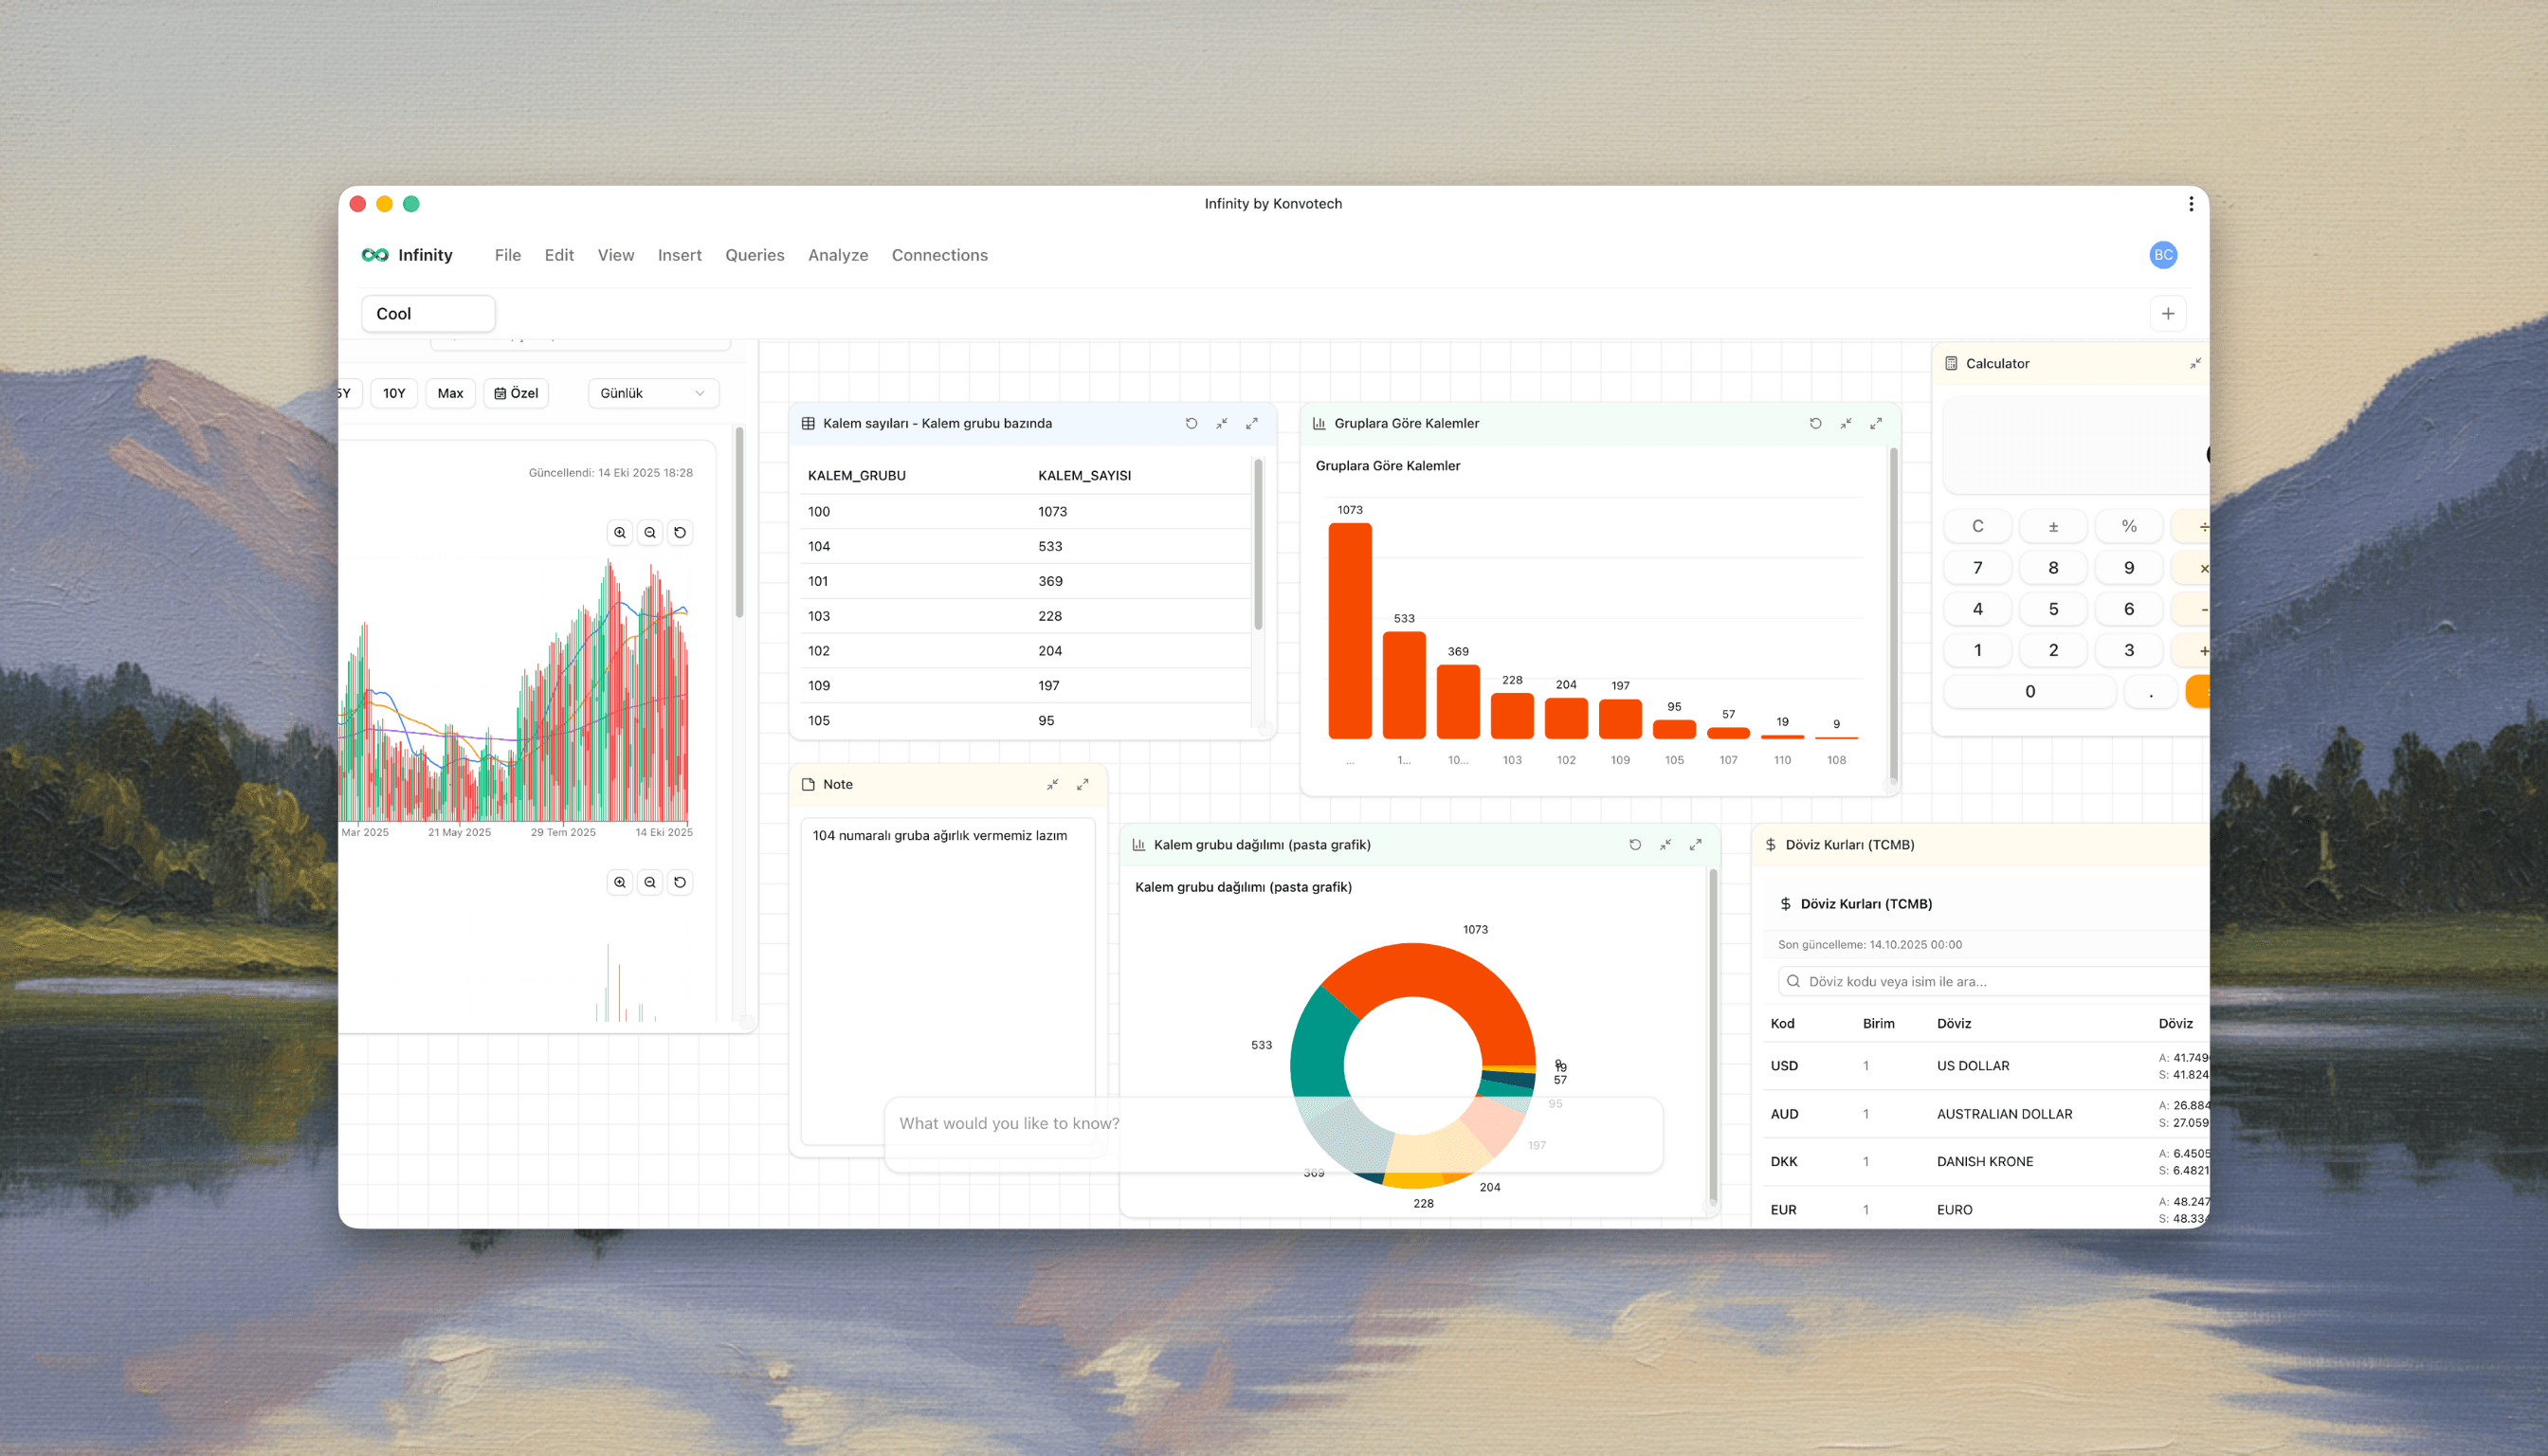Click the reset icon below the candlestick chart
This screenshot has height=1456, width=2548.
680,882
